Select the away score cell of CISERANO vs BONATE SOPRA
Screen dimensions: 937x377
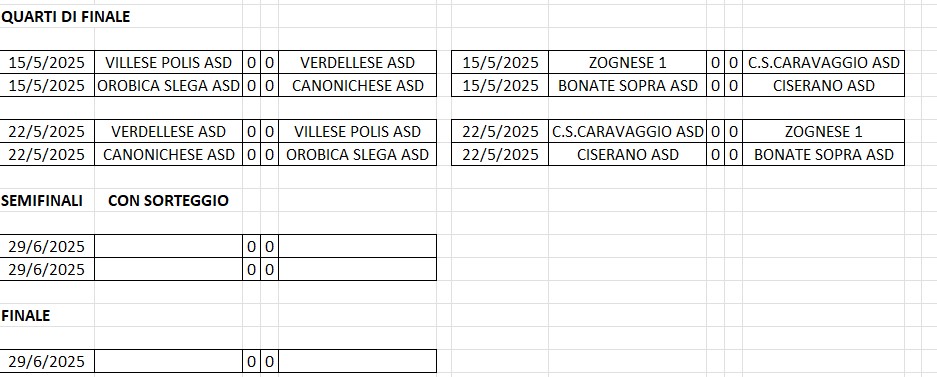click(x=733, y=155)
